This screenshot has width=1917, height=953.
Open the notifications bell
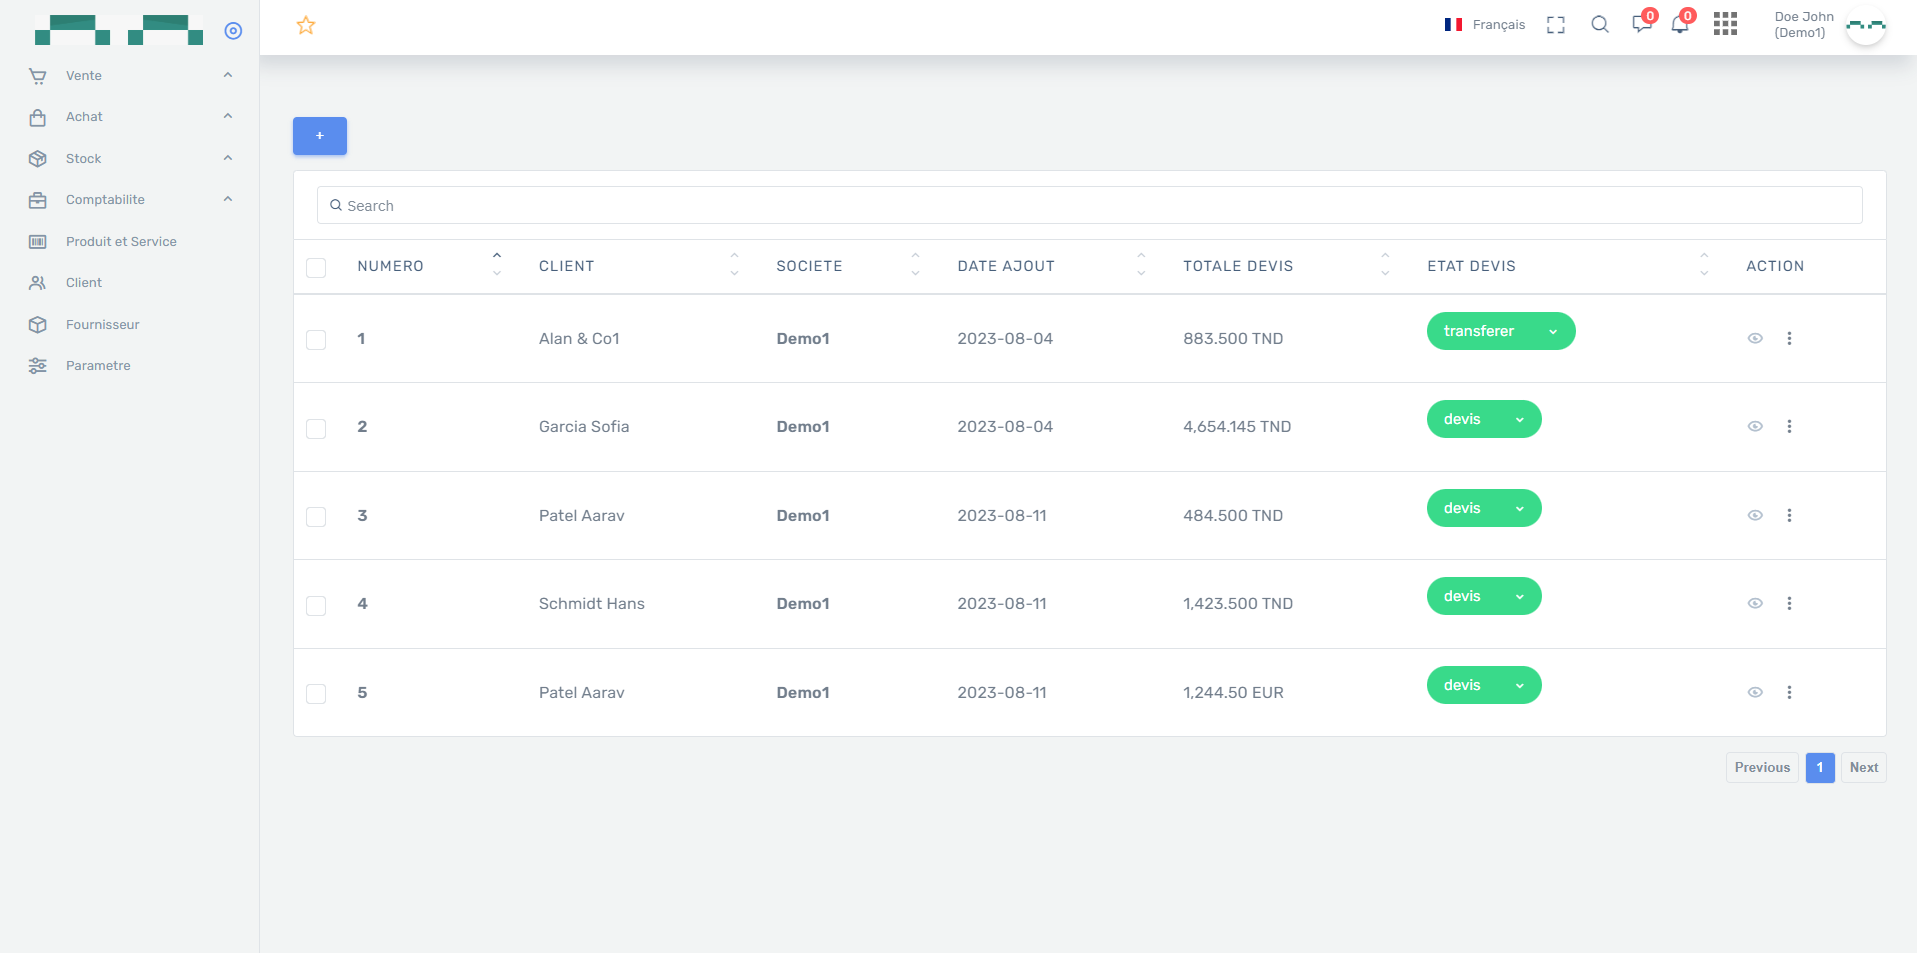(x=1680, y=25)
